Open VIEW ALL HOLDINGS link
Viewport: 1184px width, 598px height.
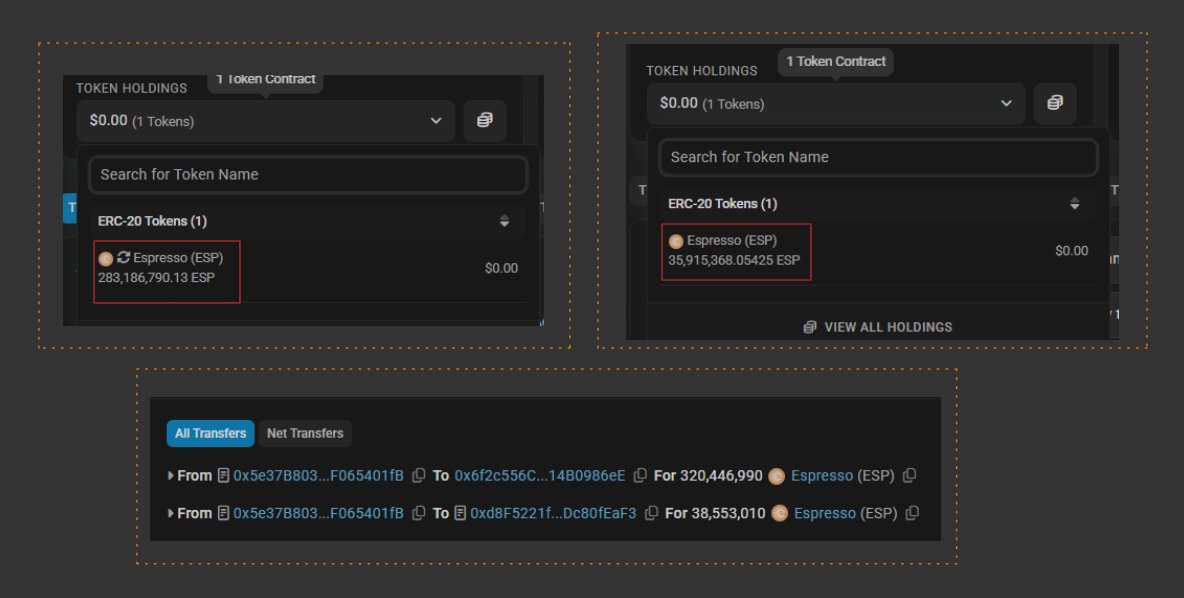[x=878, y=327]
